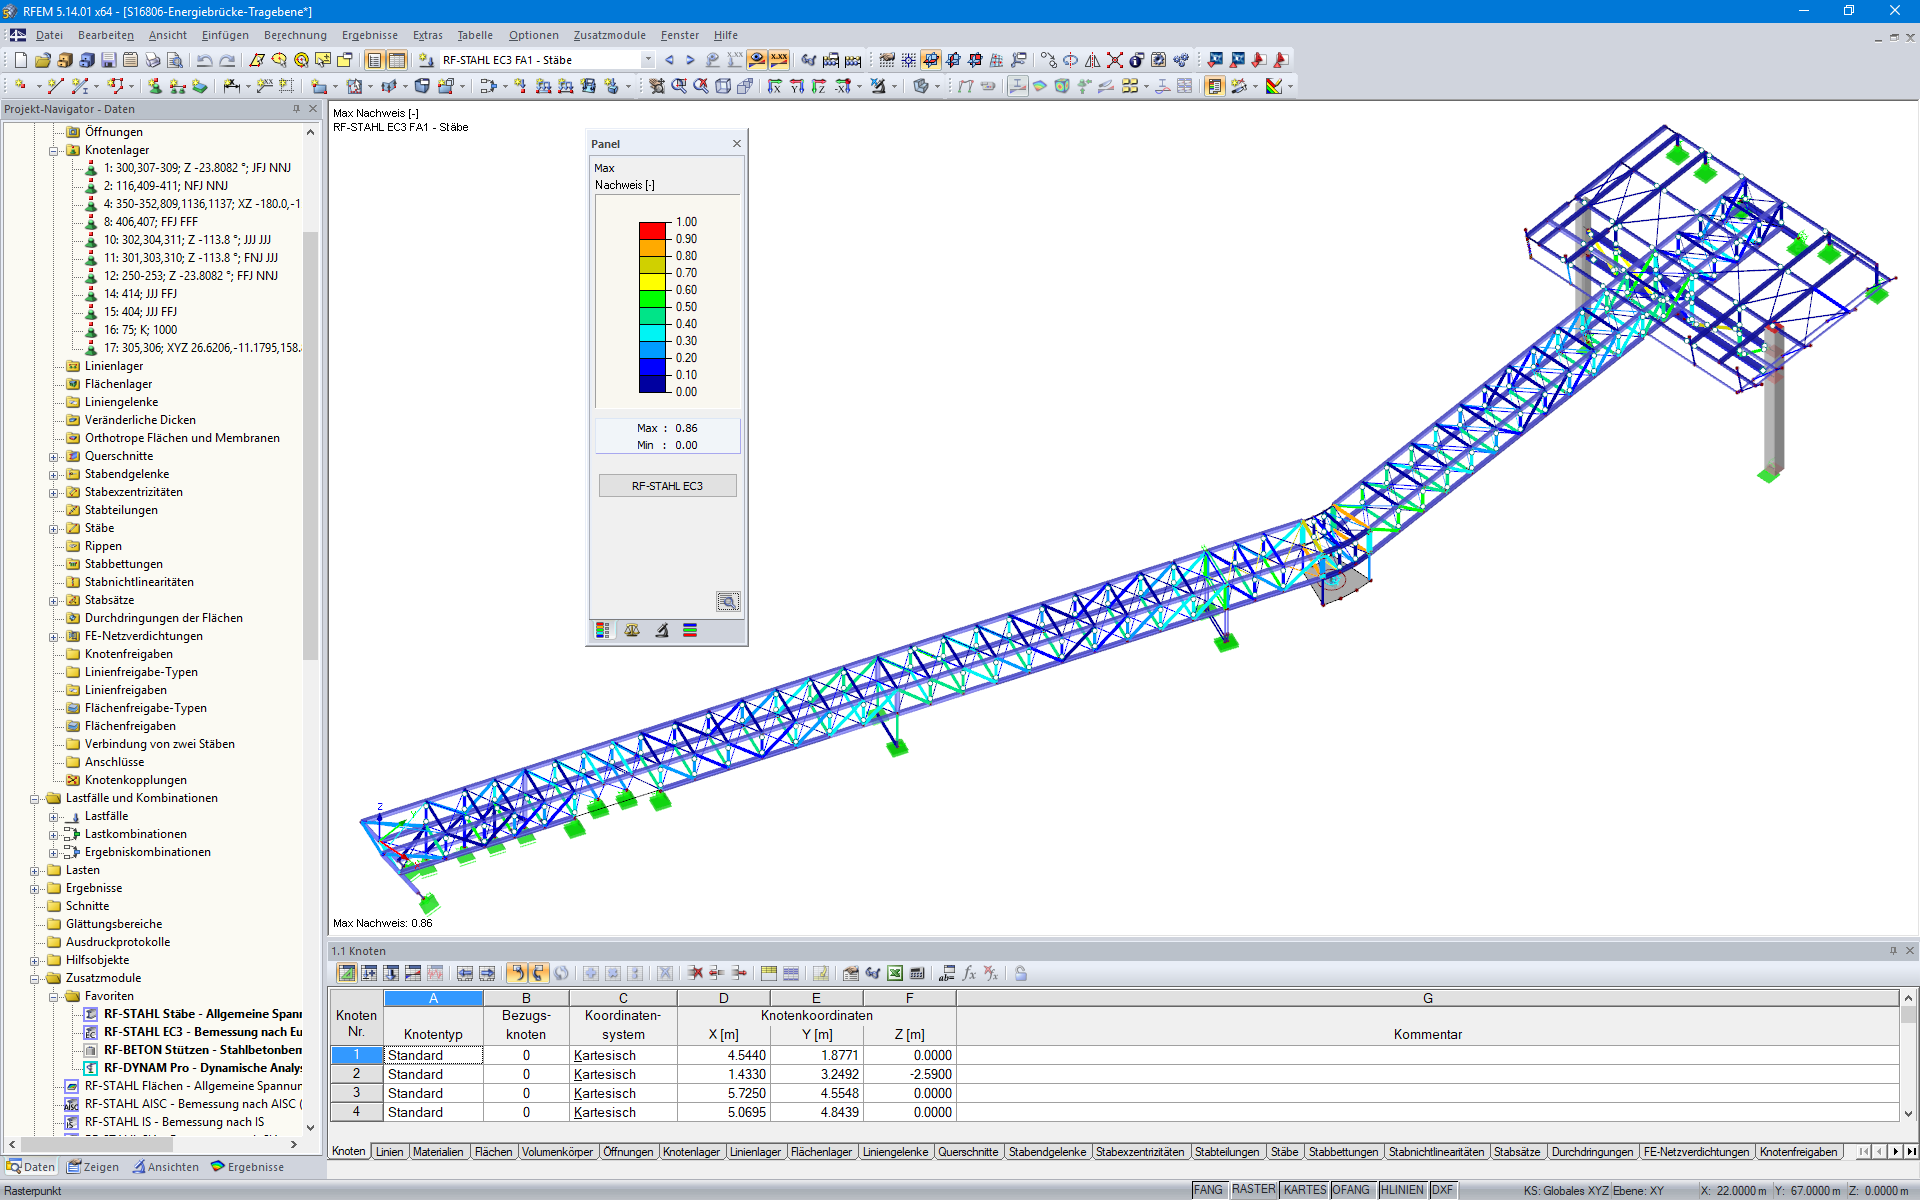Image resolution: width=1920 pixels, height=1200 pixels.
Task: Collapse the Knotenlager tree node
Action: coord(52,150)
